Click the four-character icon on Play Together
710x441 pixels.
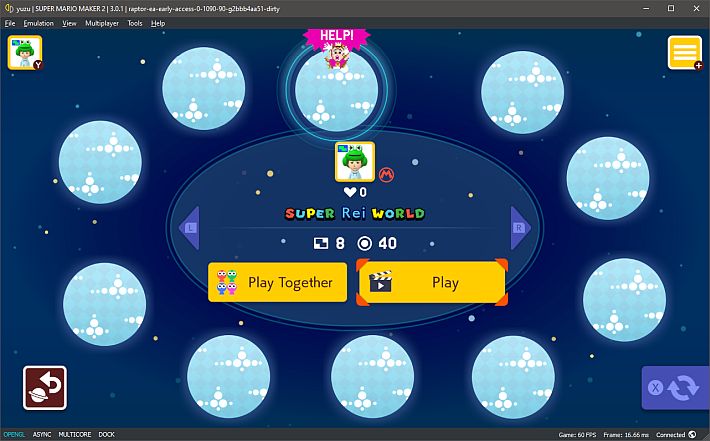[227, 282]
